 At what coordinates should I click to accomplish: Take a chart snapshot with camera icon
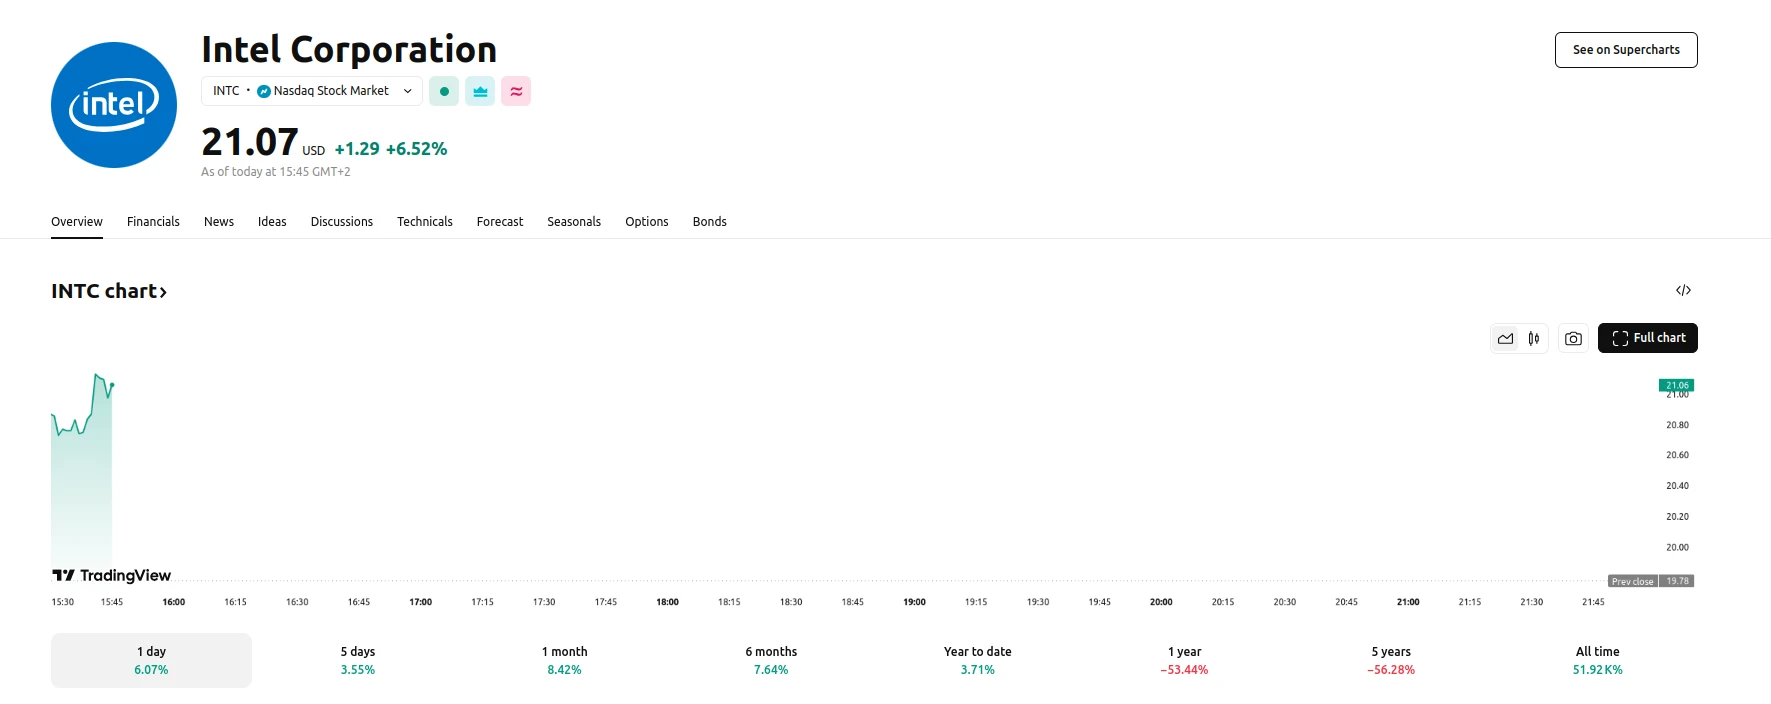1573,338
